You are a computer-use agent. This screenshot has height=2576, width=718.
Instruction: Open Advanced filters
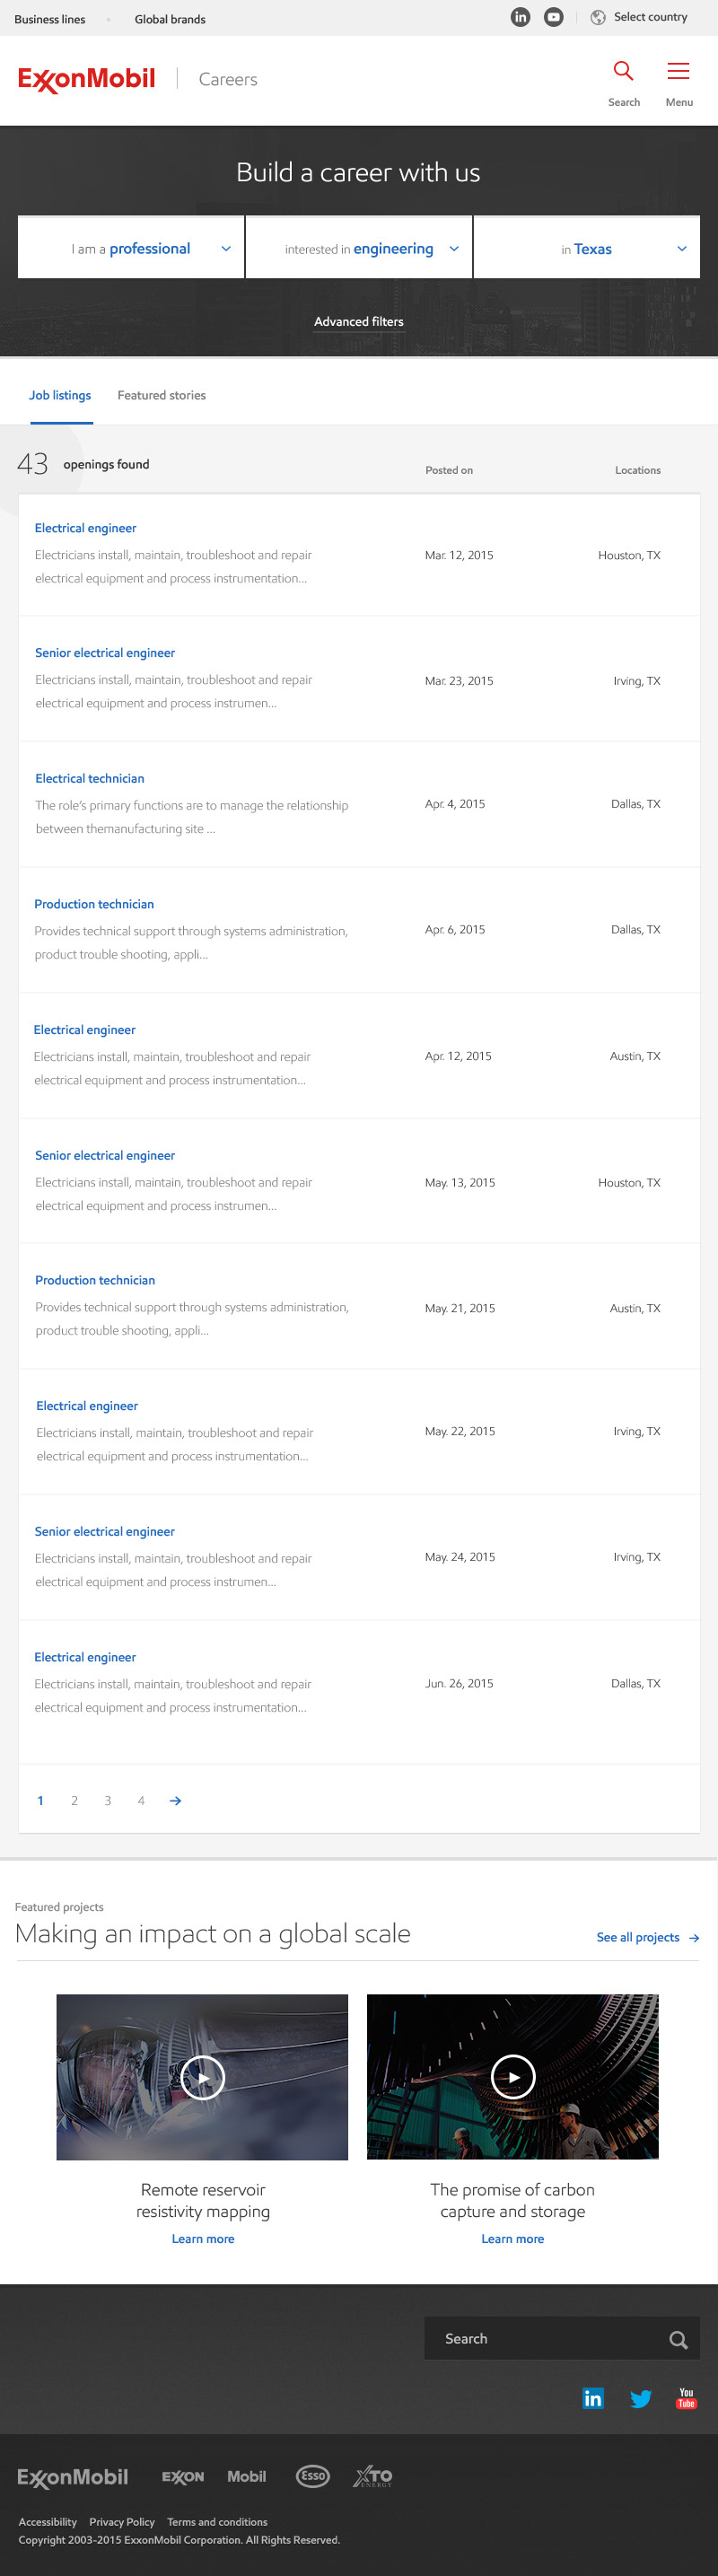pos(358,321)
